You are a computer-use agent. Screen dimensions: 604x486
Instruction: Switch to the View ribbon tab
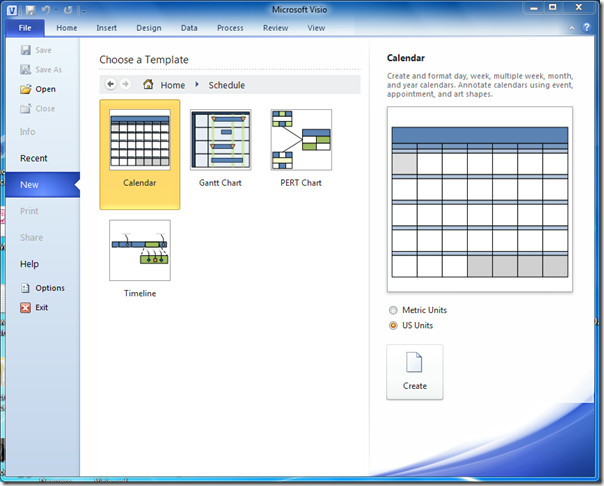316,28
